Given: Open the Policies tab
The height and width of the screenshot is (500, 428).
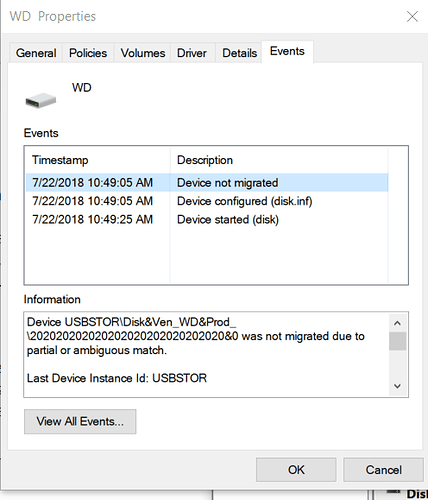Looking at the screenshot, I should (88, 53).
